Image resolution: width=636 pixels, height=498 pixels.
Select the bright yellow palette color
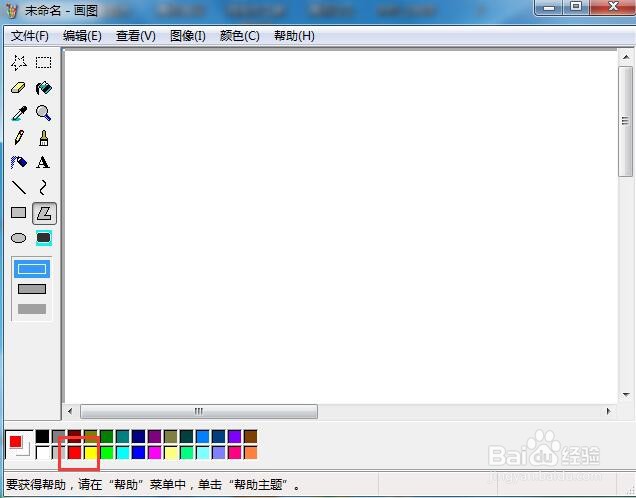[90, 452]
